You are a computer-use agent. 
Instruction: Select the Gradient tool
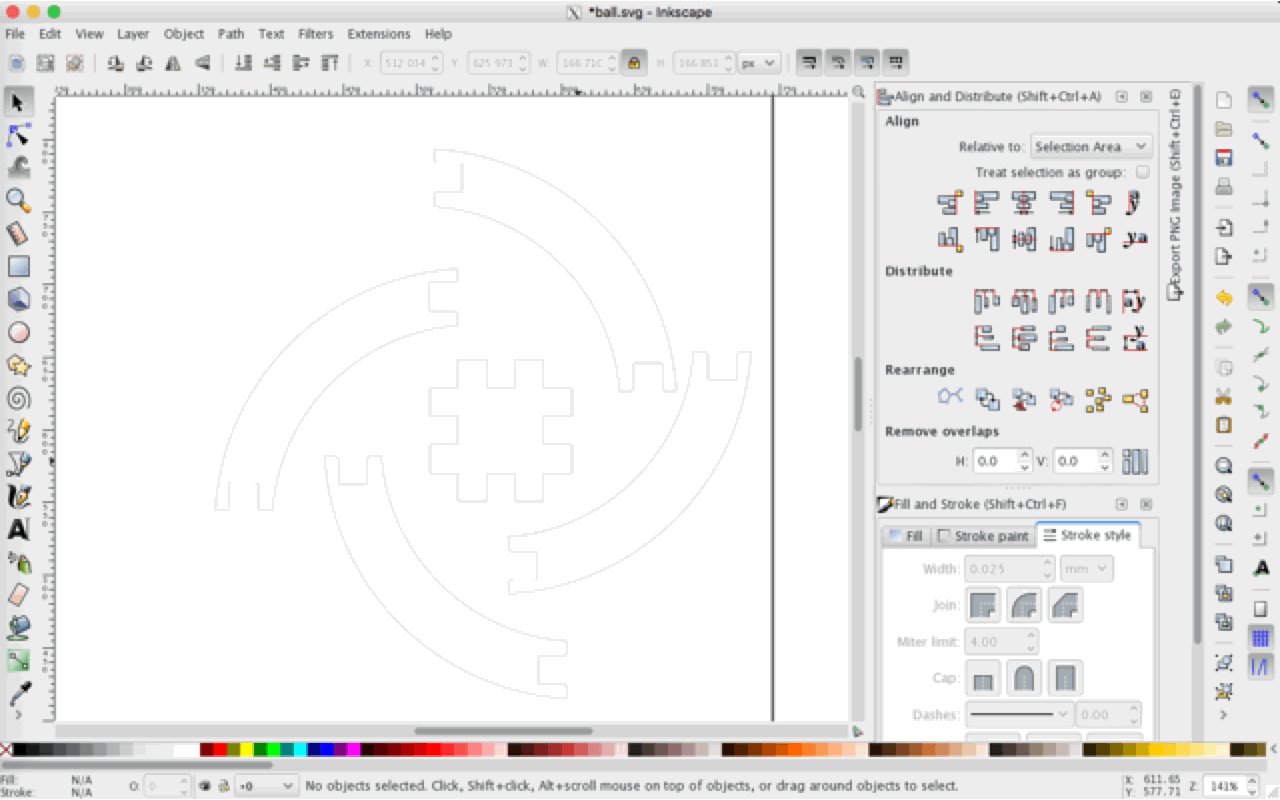pos(18,661)
